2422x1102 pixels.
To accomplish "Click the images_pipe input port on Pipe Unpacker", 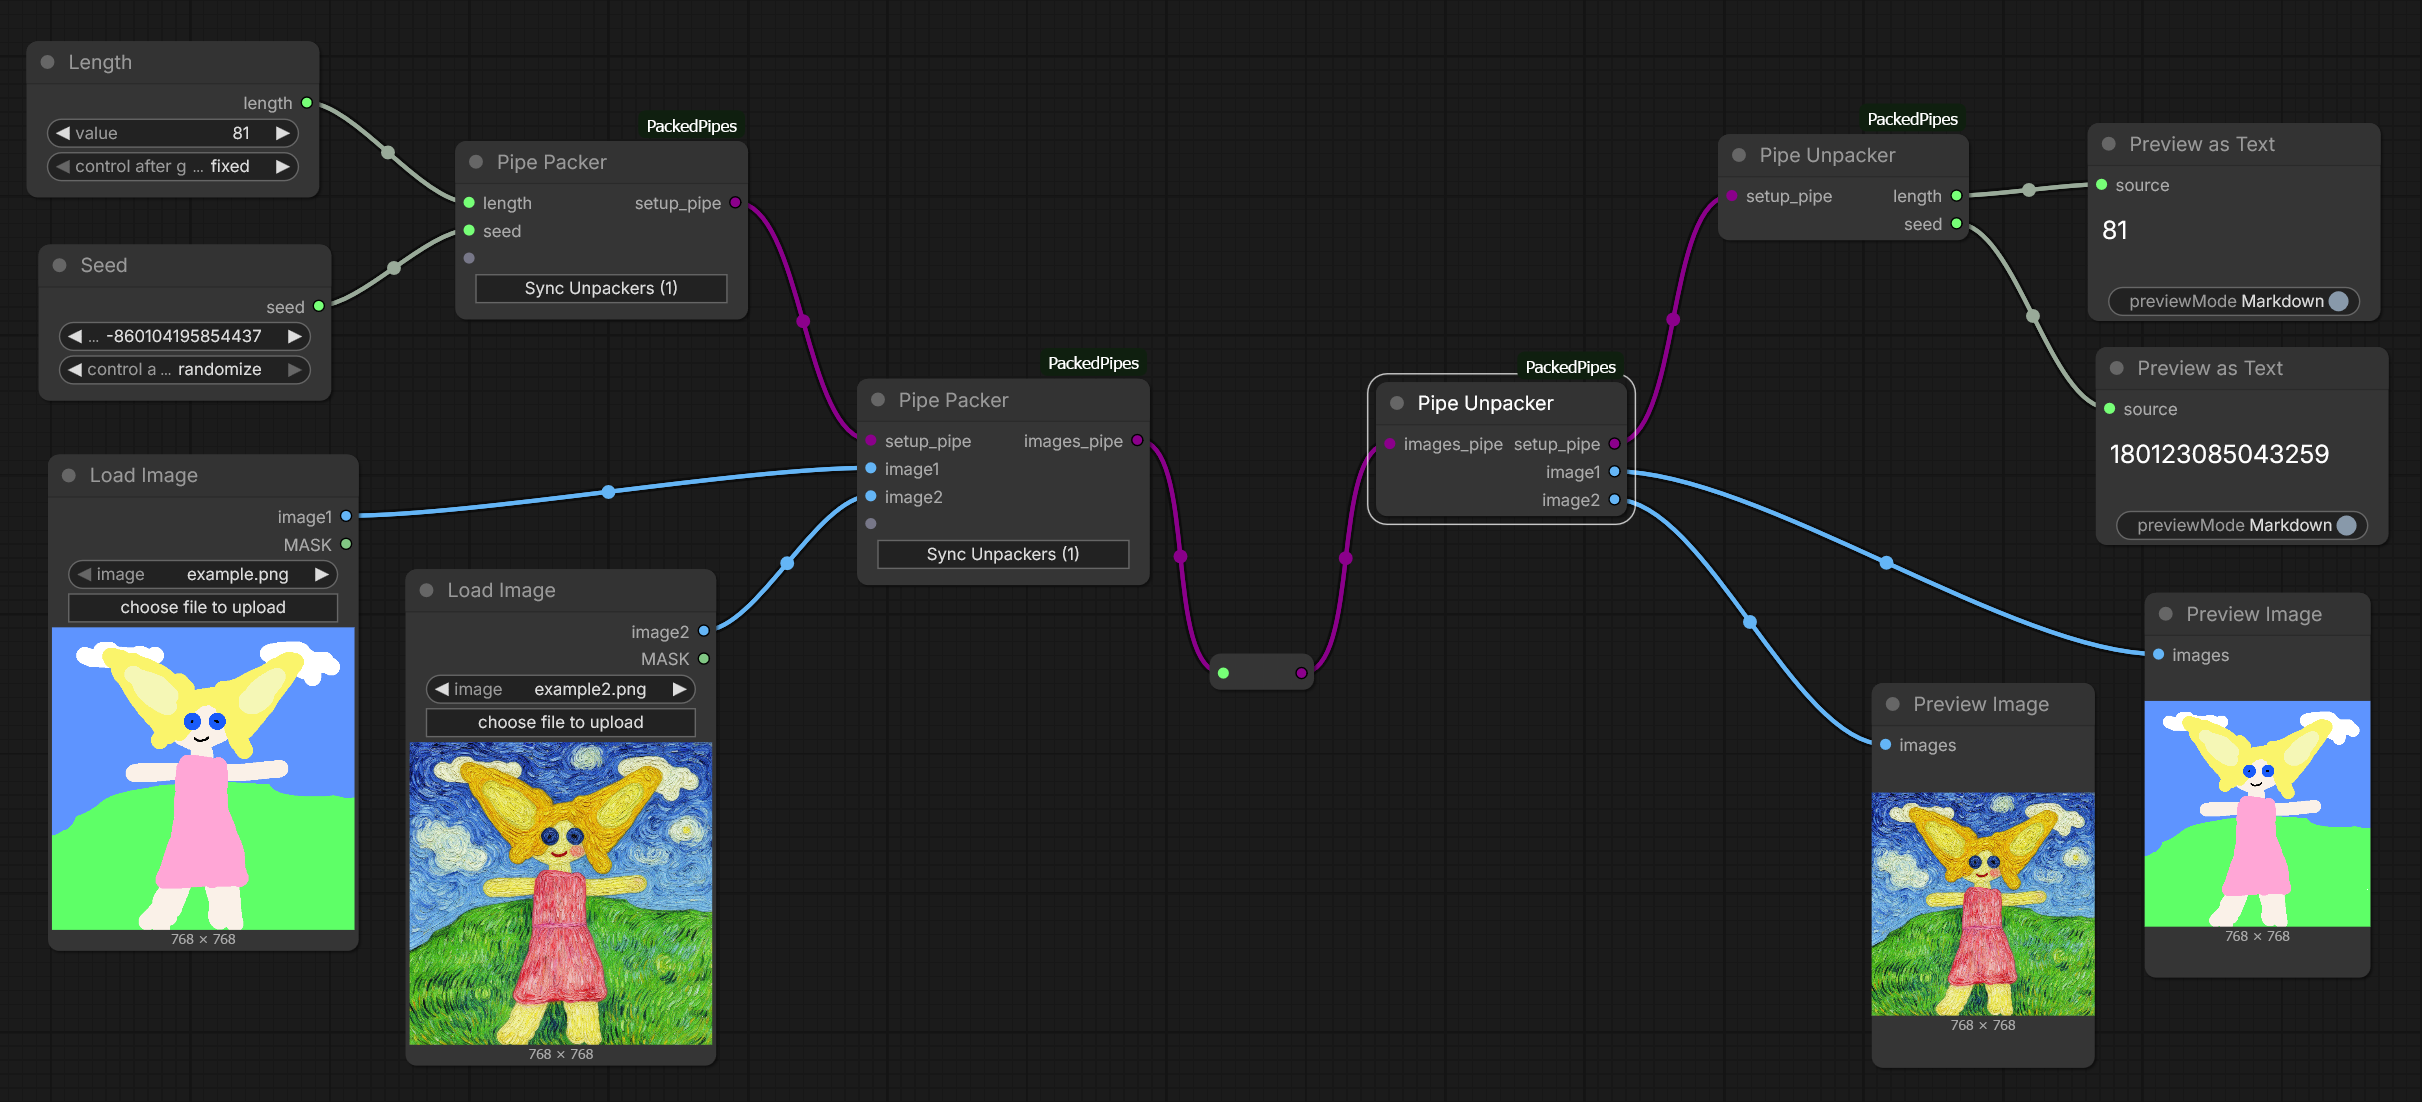I will (1390, 444).
